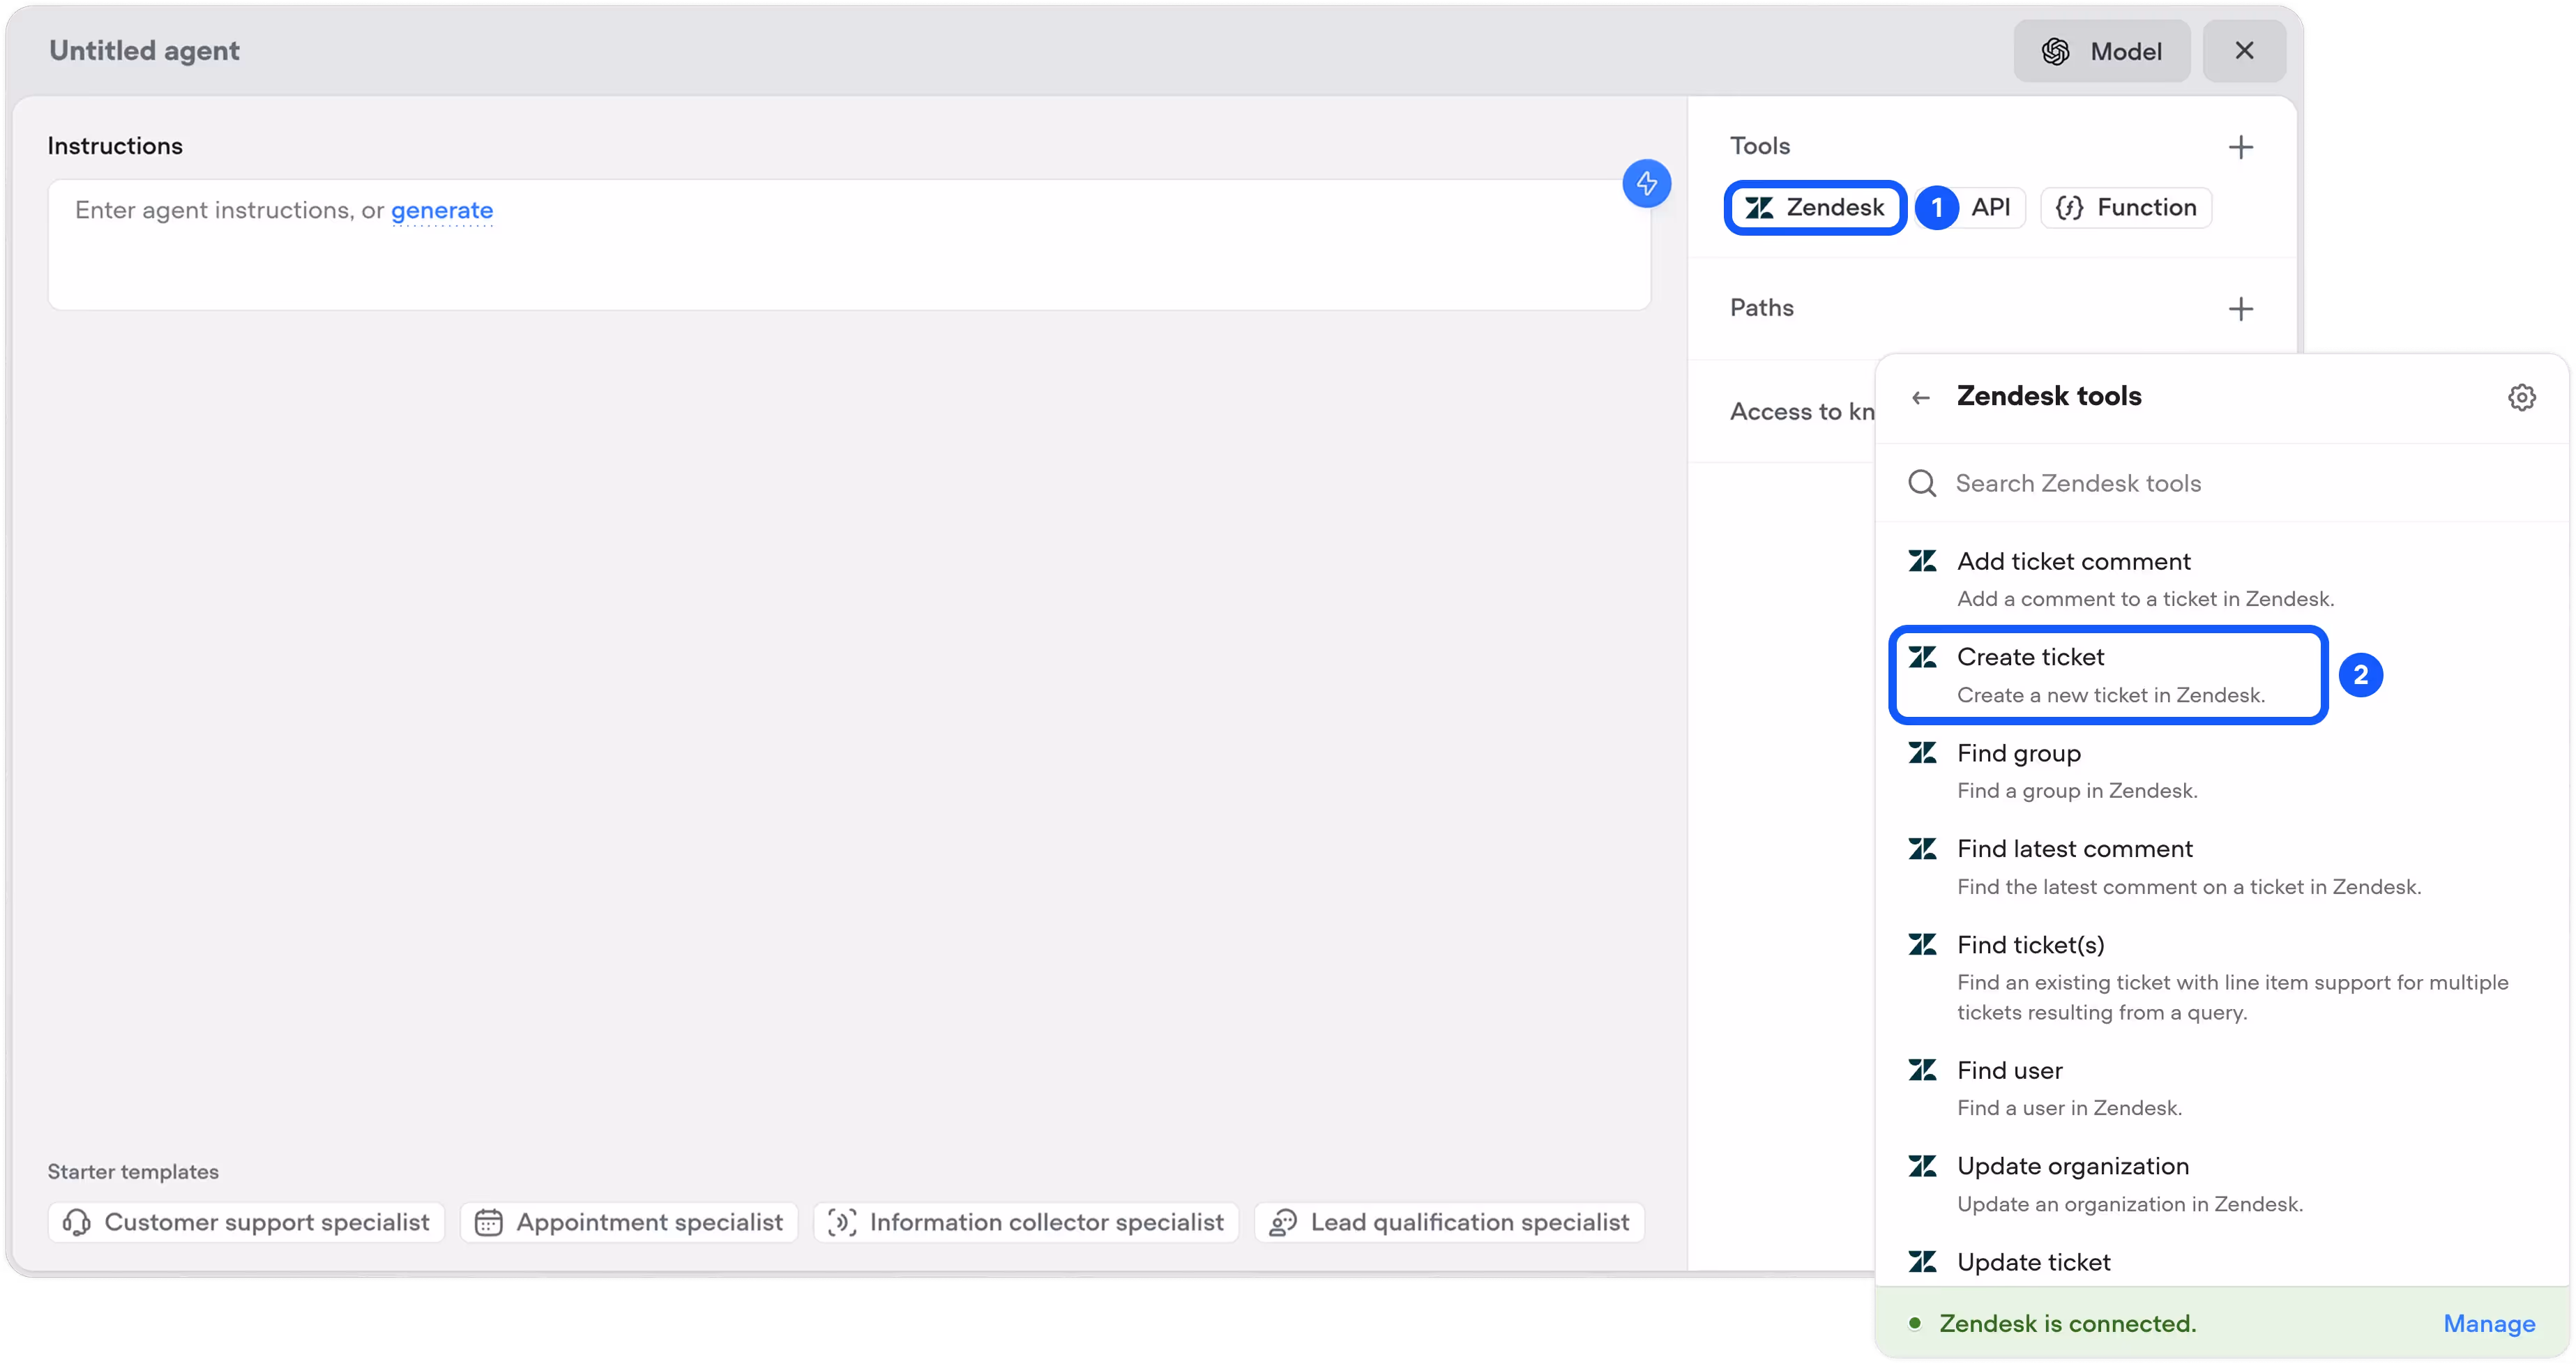Select the API tool chip
This screenshot has width=2576, height=1364.
click(1989, 208)
